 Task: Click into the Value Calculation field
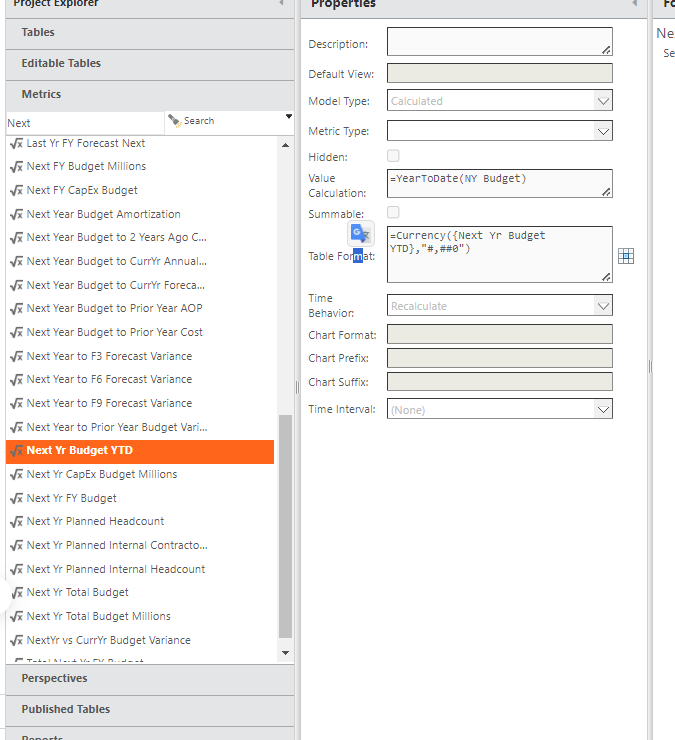tap(499, 184)
